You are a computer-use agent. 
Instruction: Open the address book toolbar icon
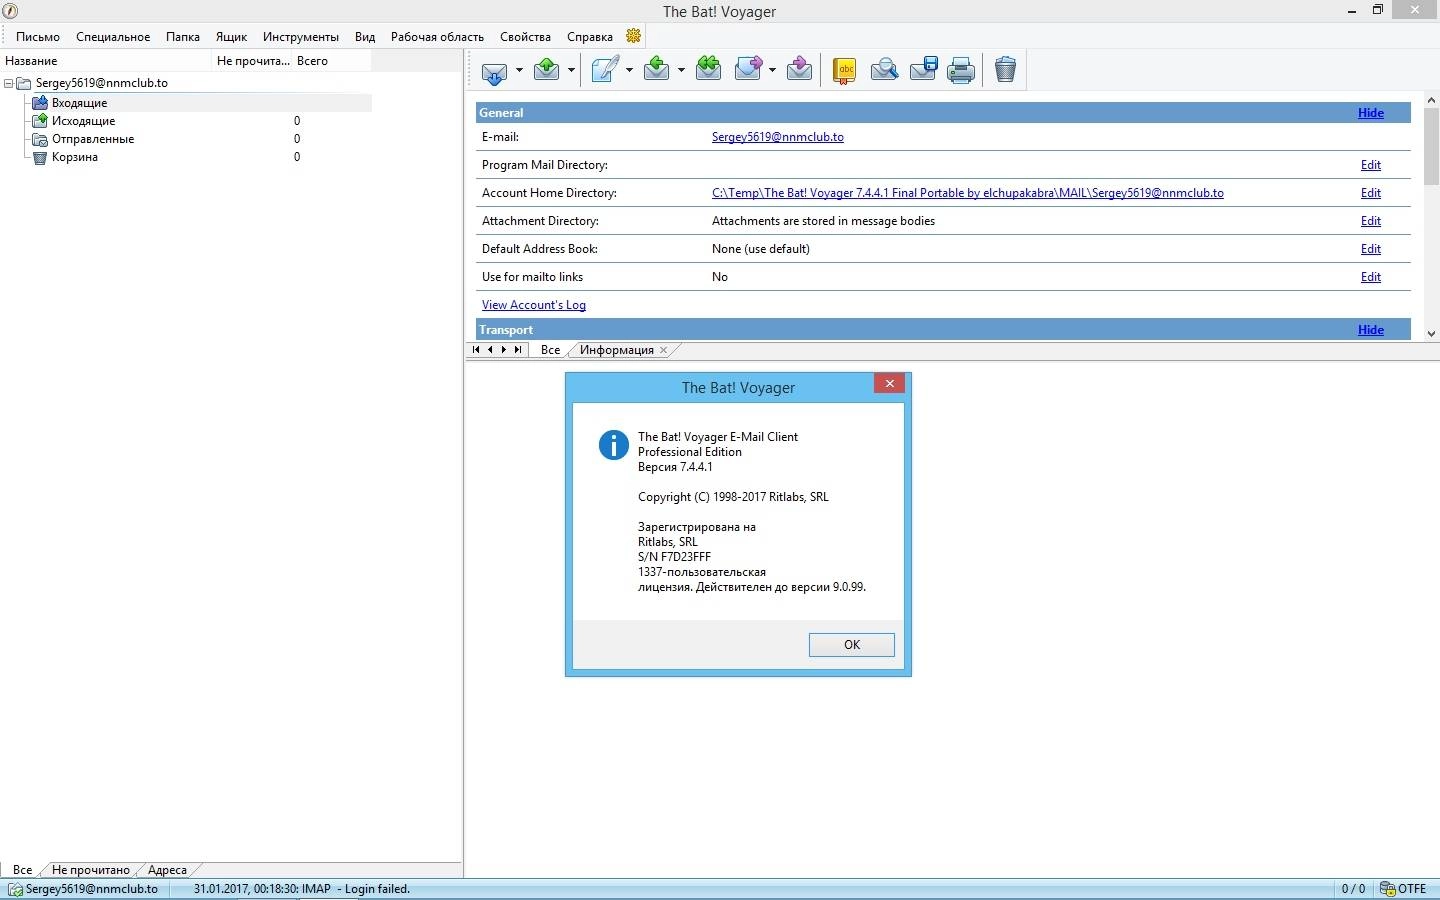[x=844, y=70]
